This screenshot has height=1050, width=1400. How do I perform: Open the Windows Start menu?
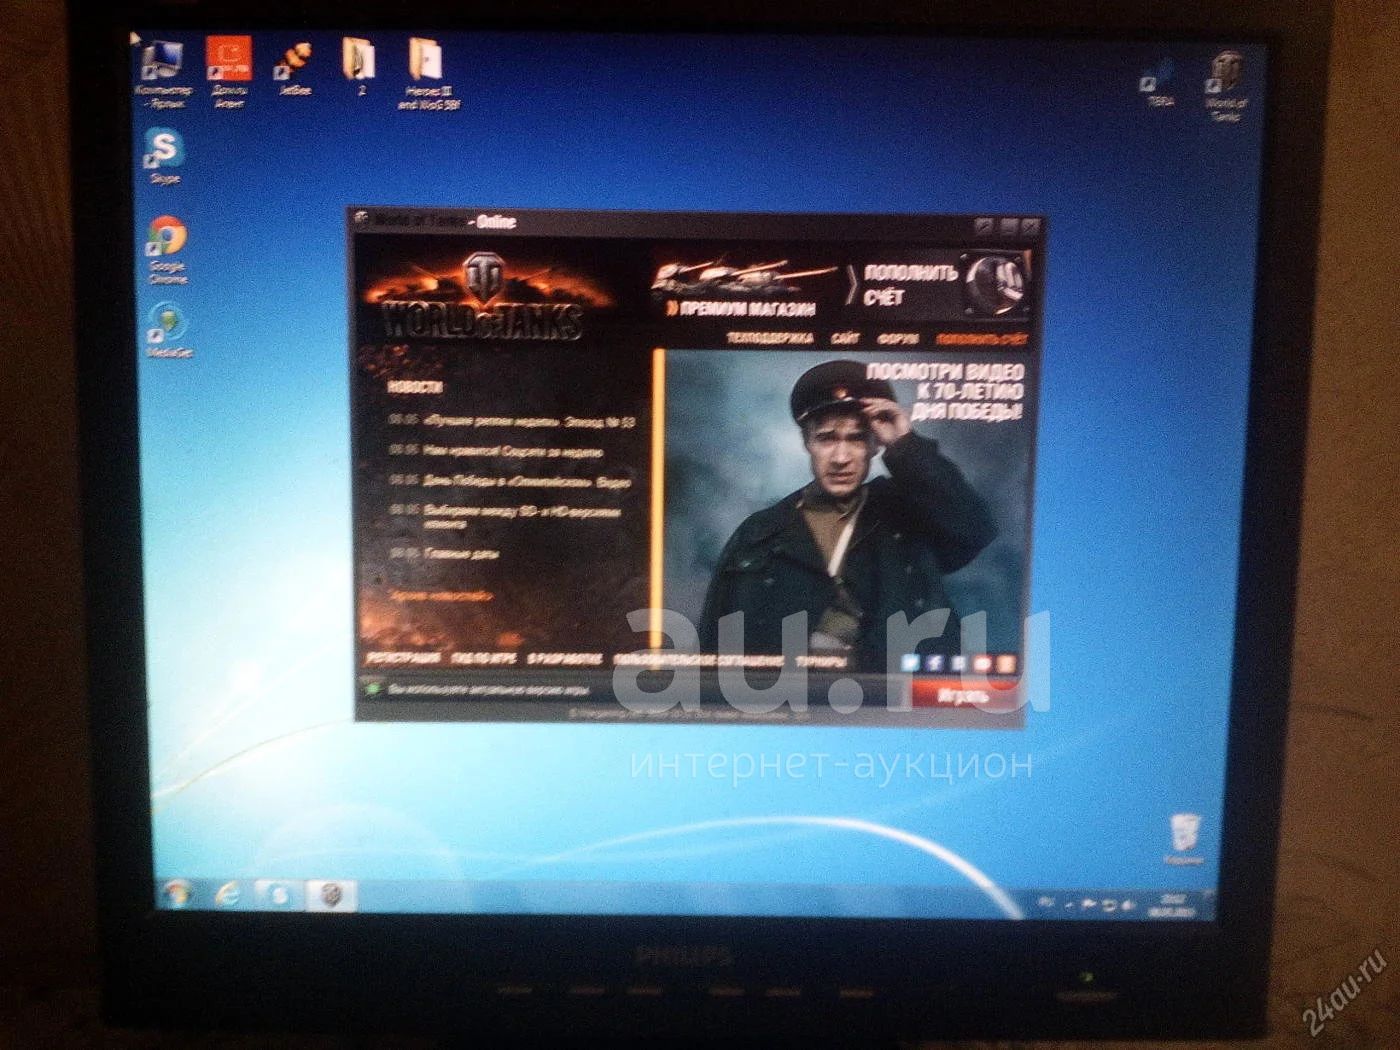178,893
